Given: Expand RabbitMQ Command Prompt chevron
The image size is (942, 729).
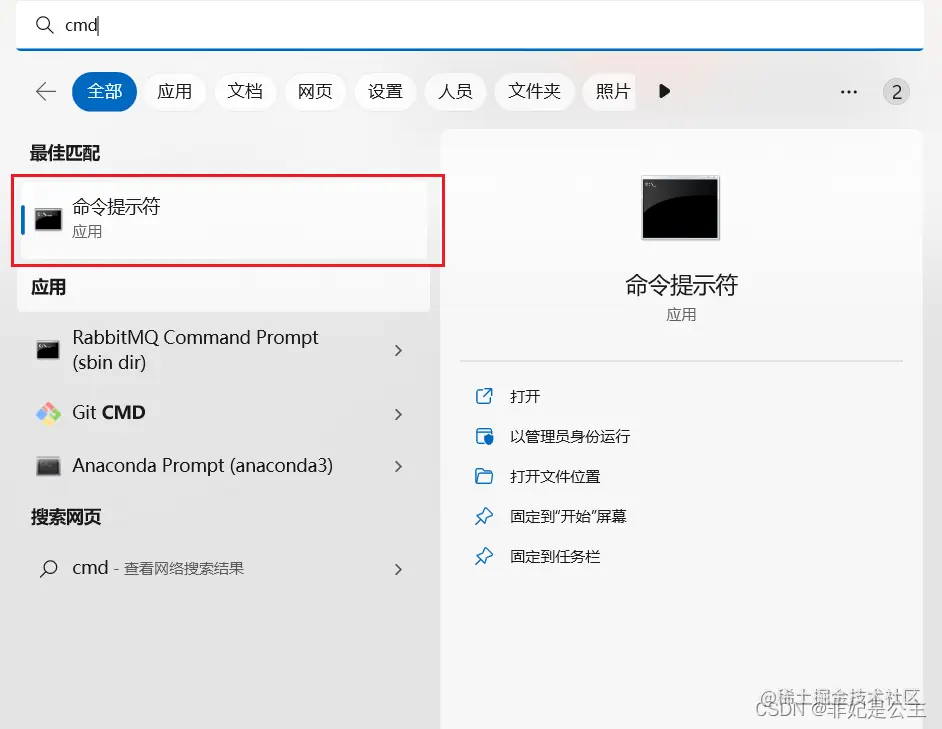Looking at the screenshot, I should pyautogui.click(x=398, y=350).
